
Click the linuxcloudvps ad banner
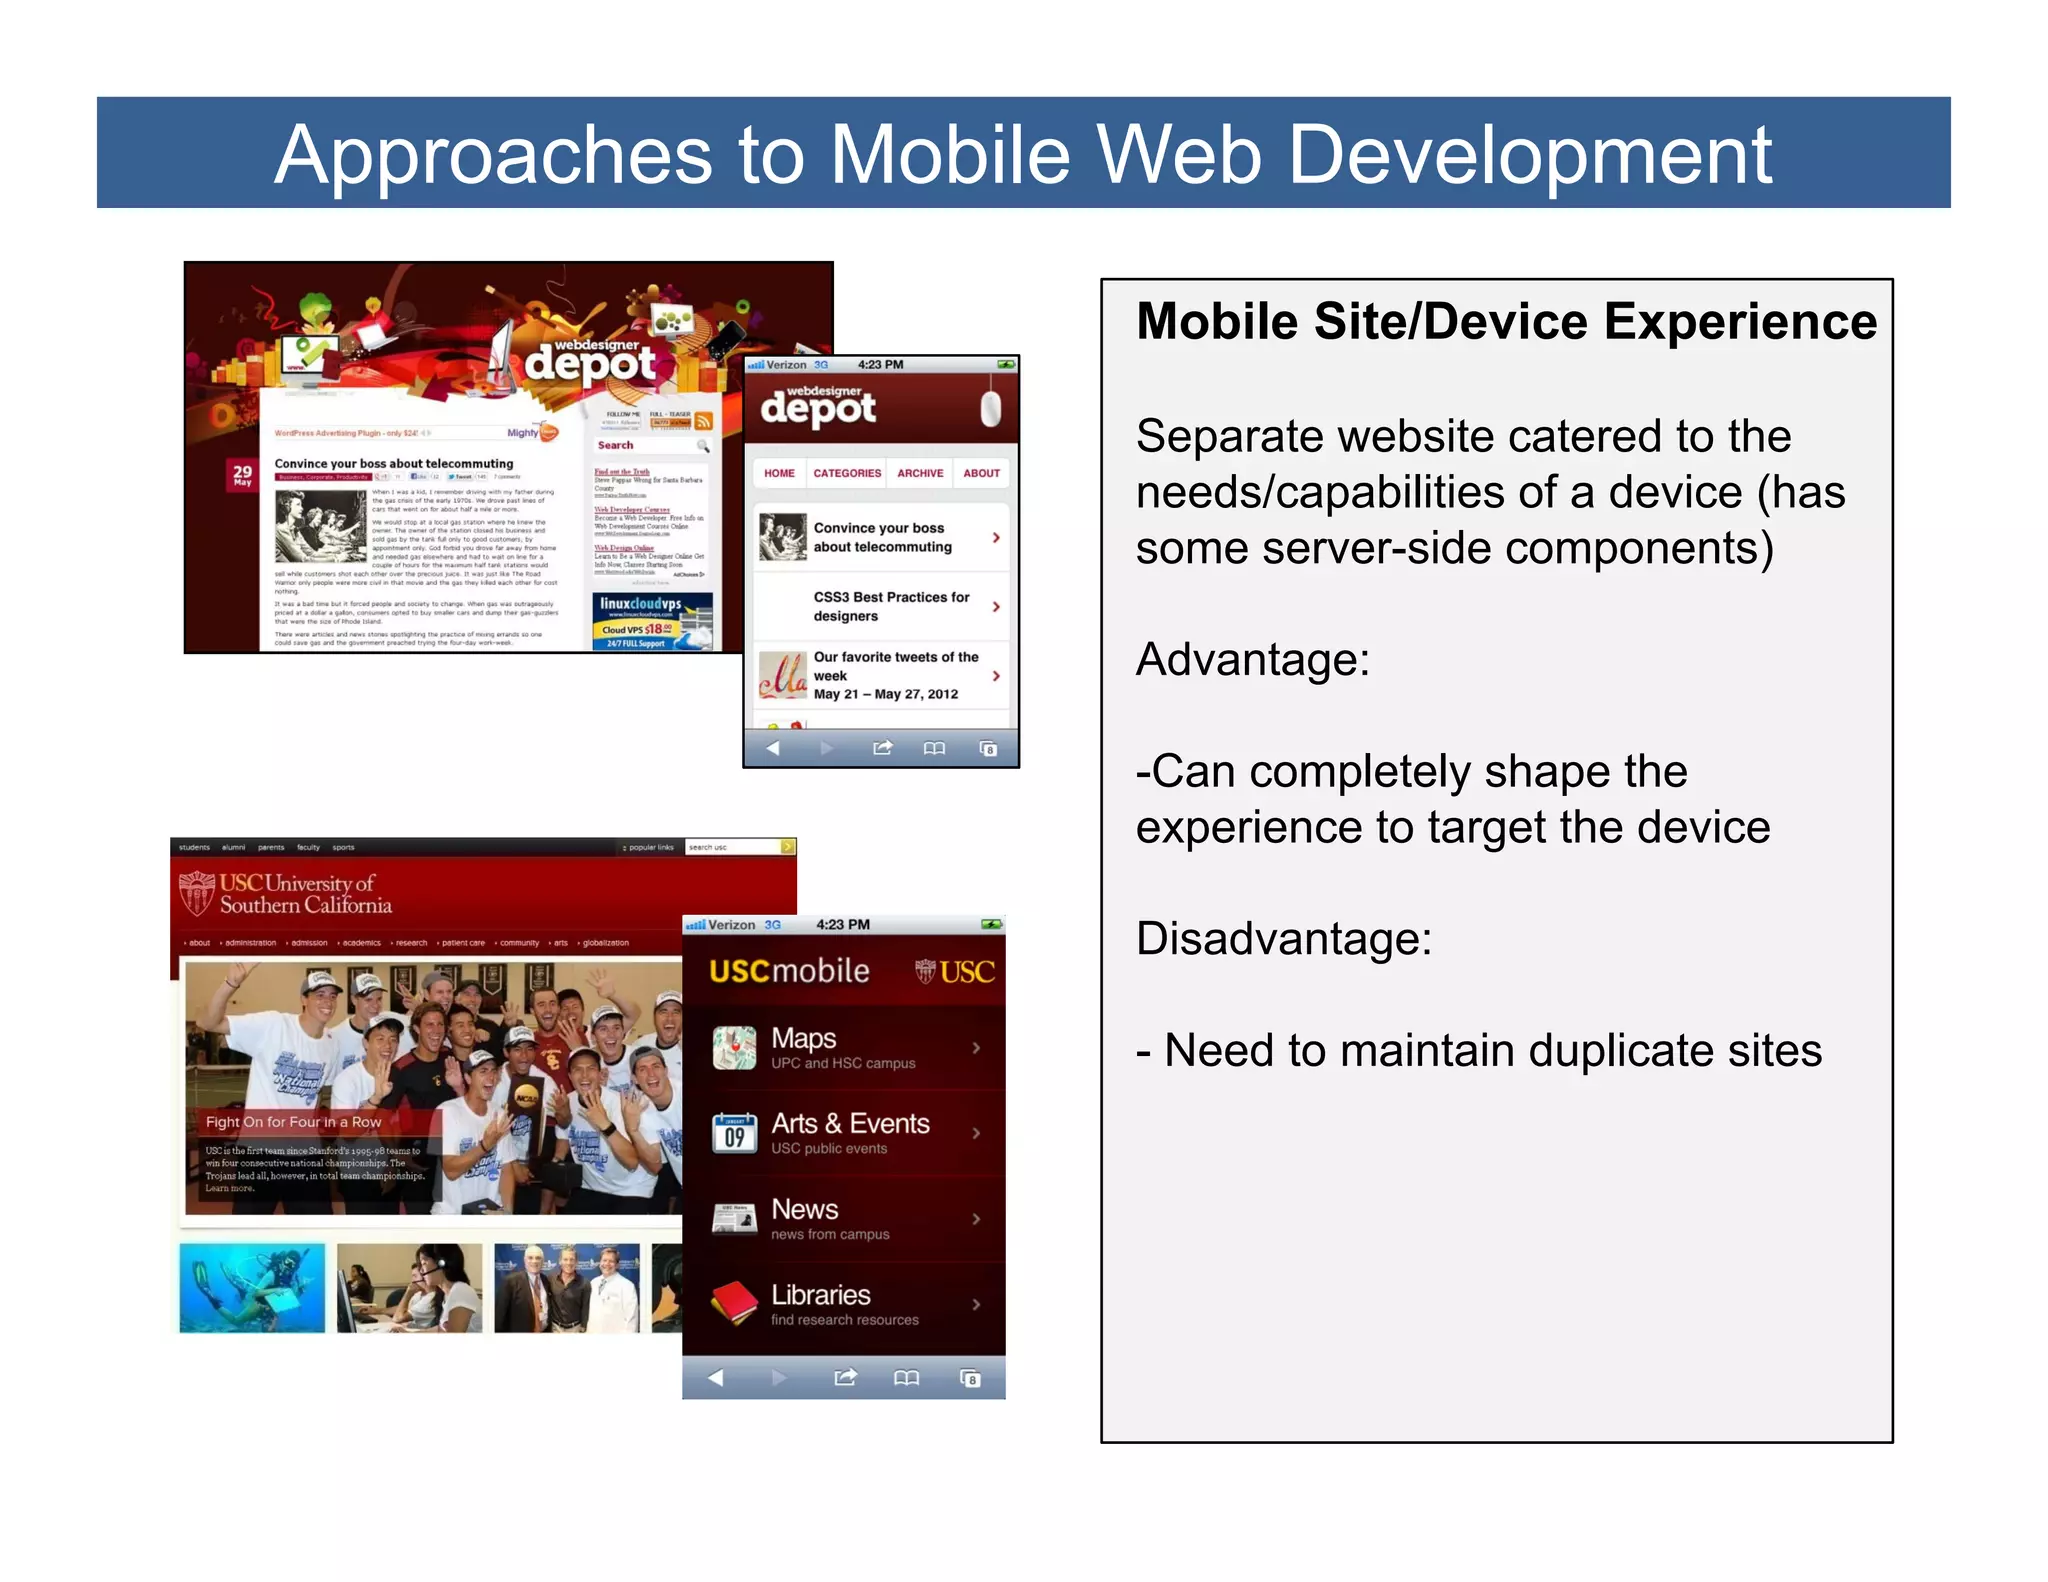(x=653, y=621)
